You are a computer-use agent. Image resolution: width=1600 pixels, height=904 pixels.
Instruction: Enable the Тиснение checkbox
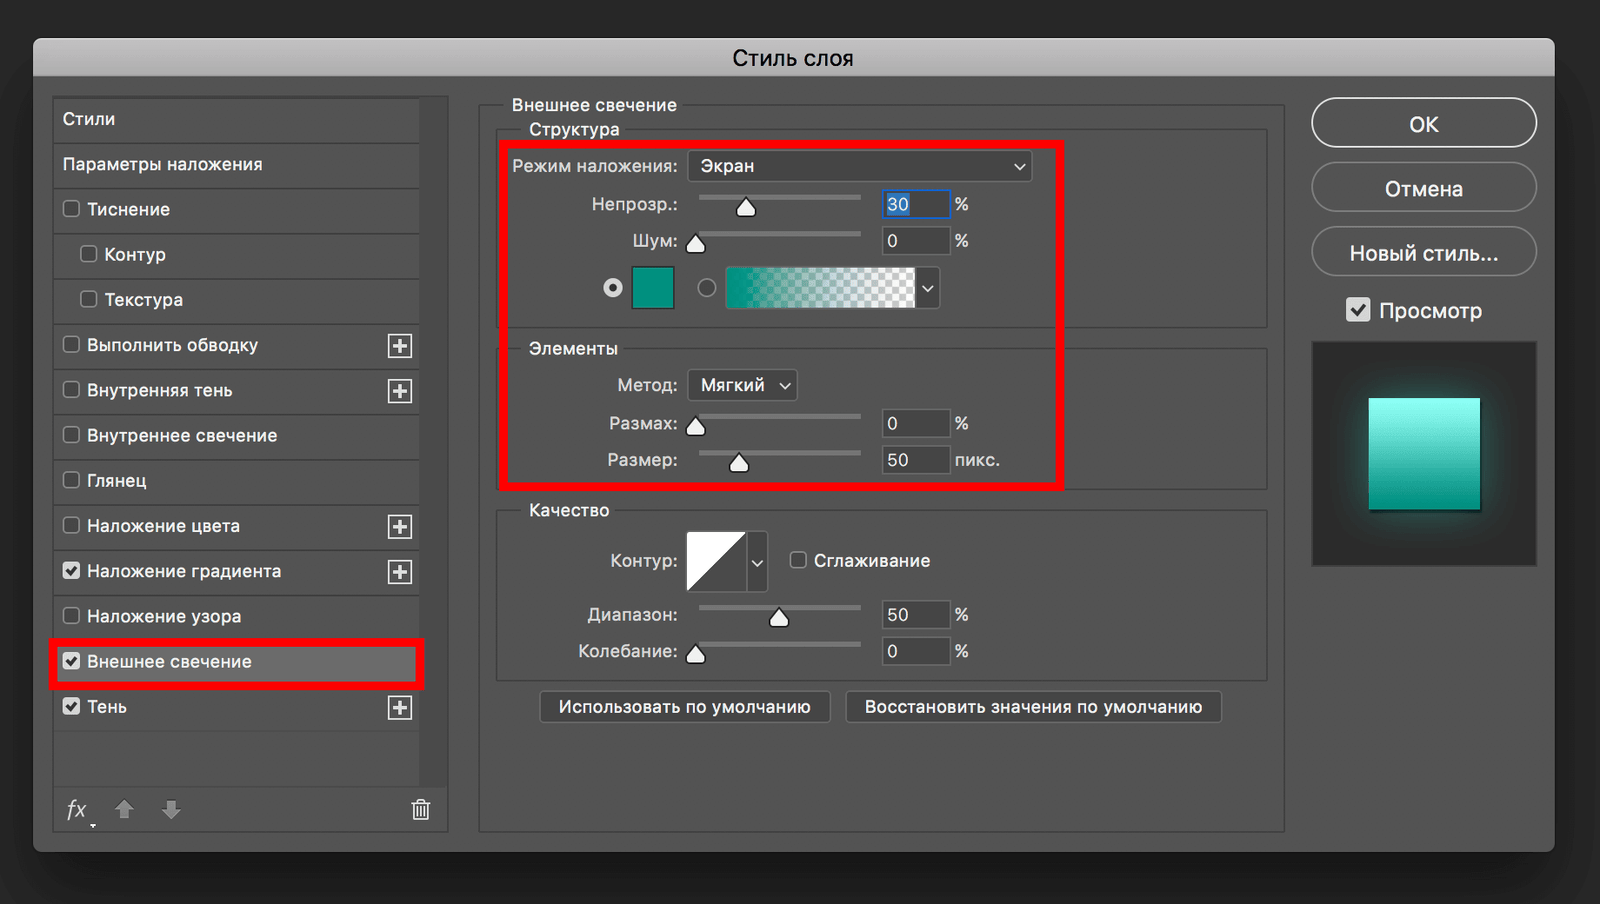click(x=72, y=209)
